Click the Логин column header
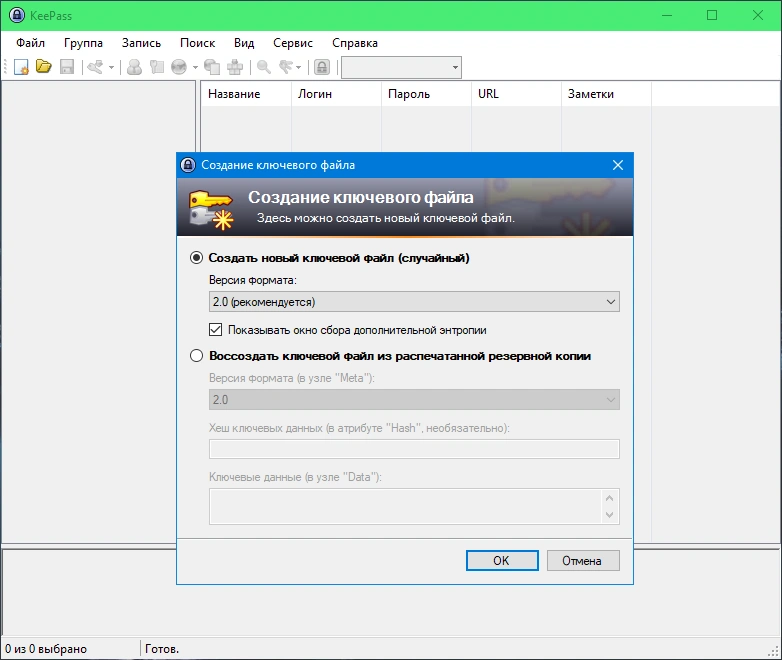The image size is (782, 660). point(336,94)
